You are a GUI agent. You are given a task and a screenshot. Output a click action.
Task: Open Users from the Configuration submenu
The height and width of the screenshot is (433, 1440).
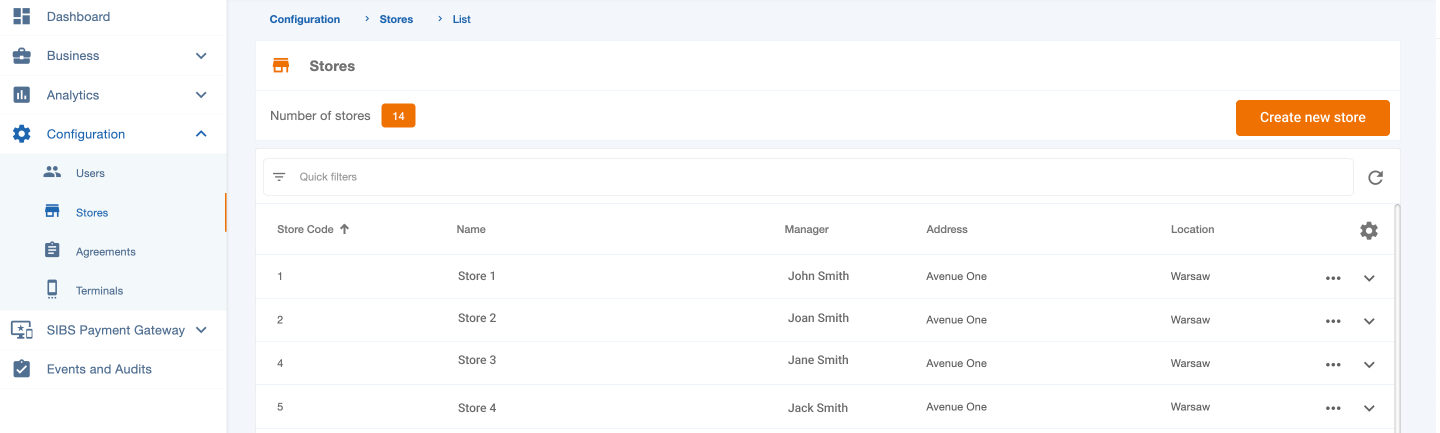(x=89, y=173)
